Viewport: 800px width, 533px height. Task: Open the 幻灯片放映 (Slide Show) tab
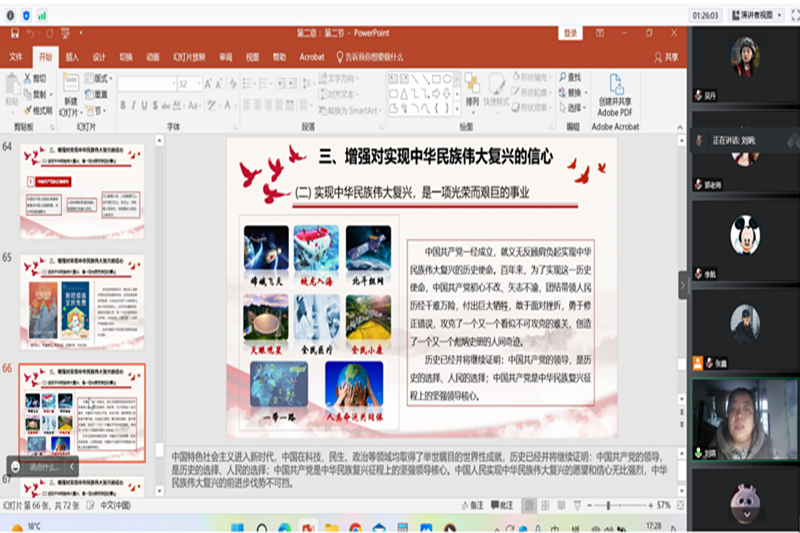tap(185, 57)
